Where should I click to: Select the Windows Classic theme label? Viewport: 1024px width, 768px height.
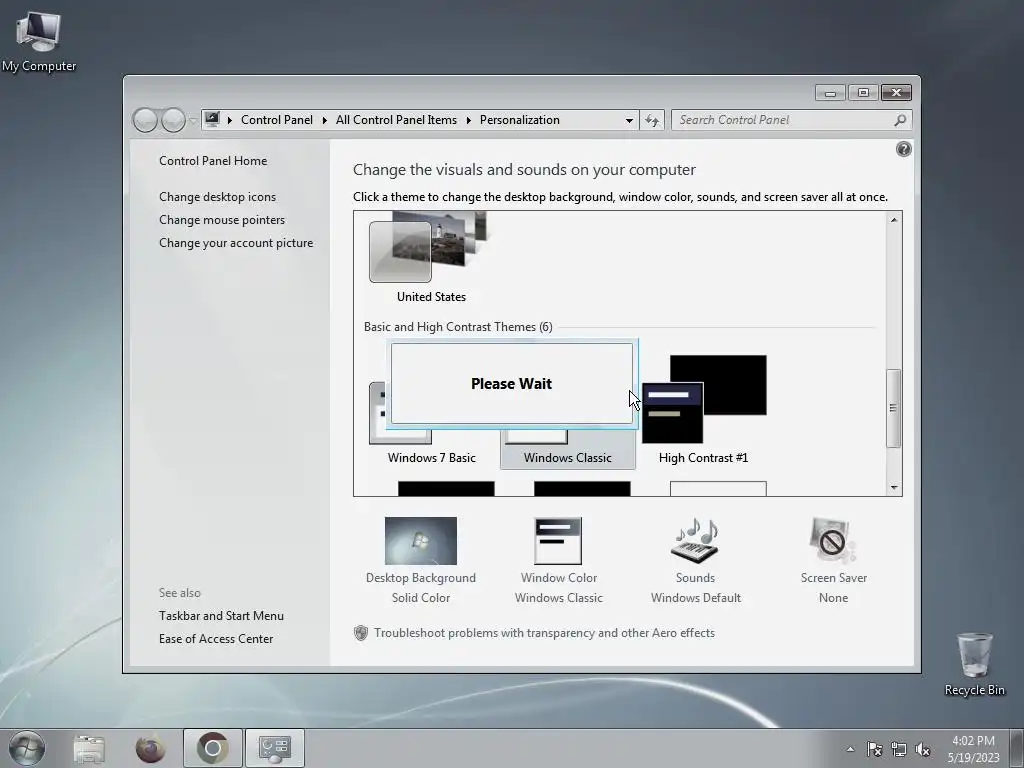click(568, 458)
